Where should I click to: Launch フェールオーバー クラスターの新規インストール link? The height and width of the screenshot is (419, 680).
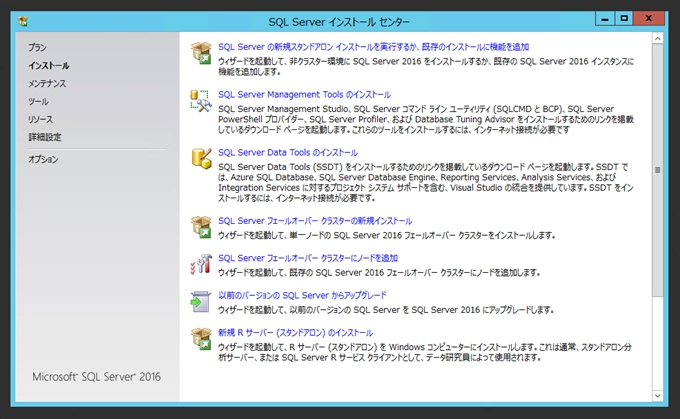315,221
